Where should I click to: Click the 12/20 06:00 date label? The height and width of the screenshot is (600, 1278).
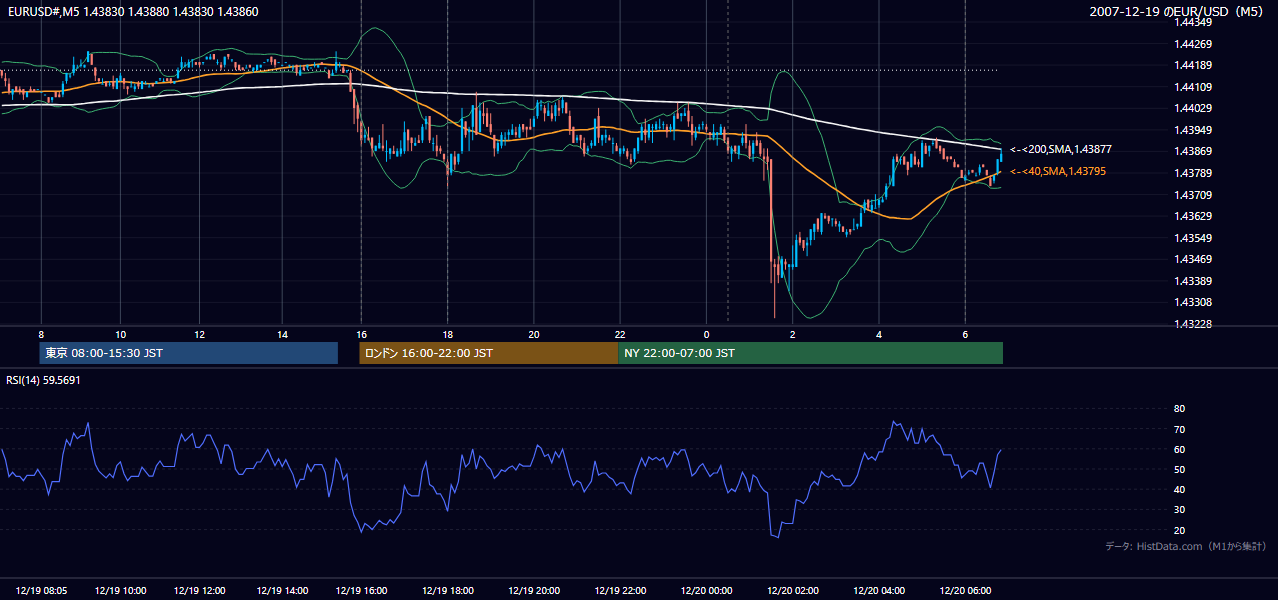964,591
